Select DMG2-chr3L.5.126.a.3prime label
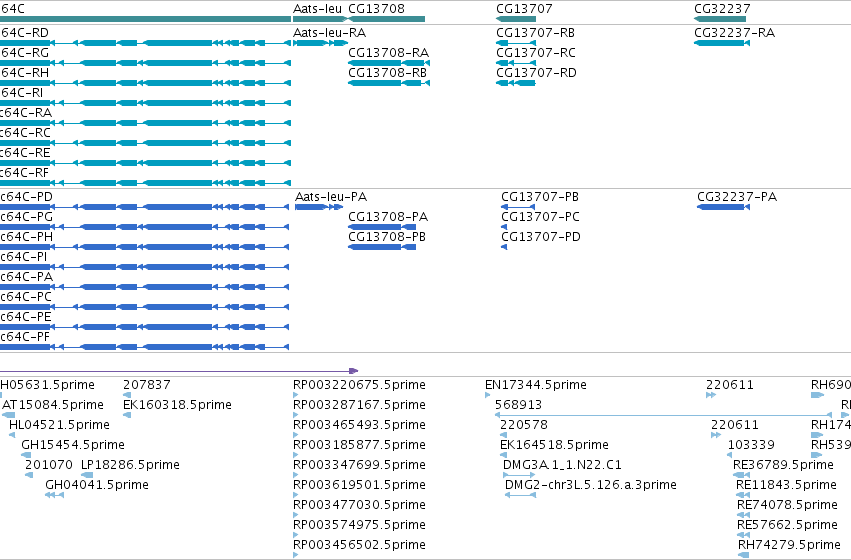The image size is (851, 560). pos(590,485)
